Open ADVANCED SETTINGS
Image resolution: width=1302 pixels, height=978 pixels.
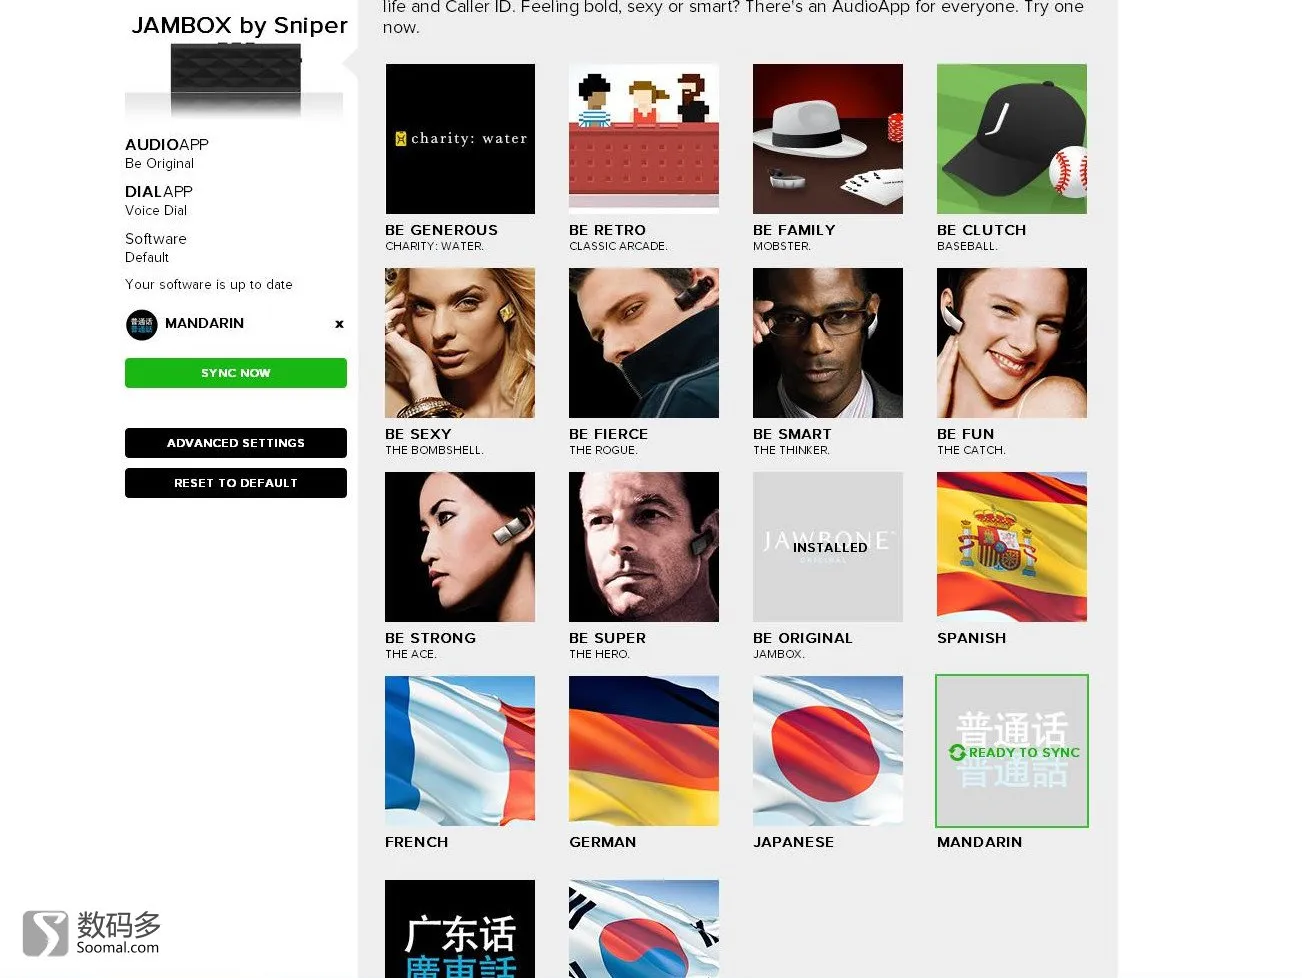pyautogui.click(x=236, y=443)
